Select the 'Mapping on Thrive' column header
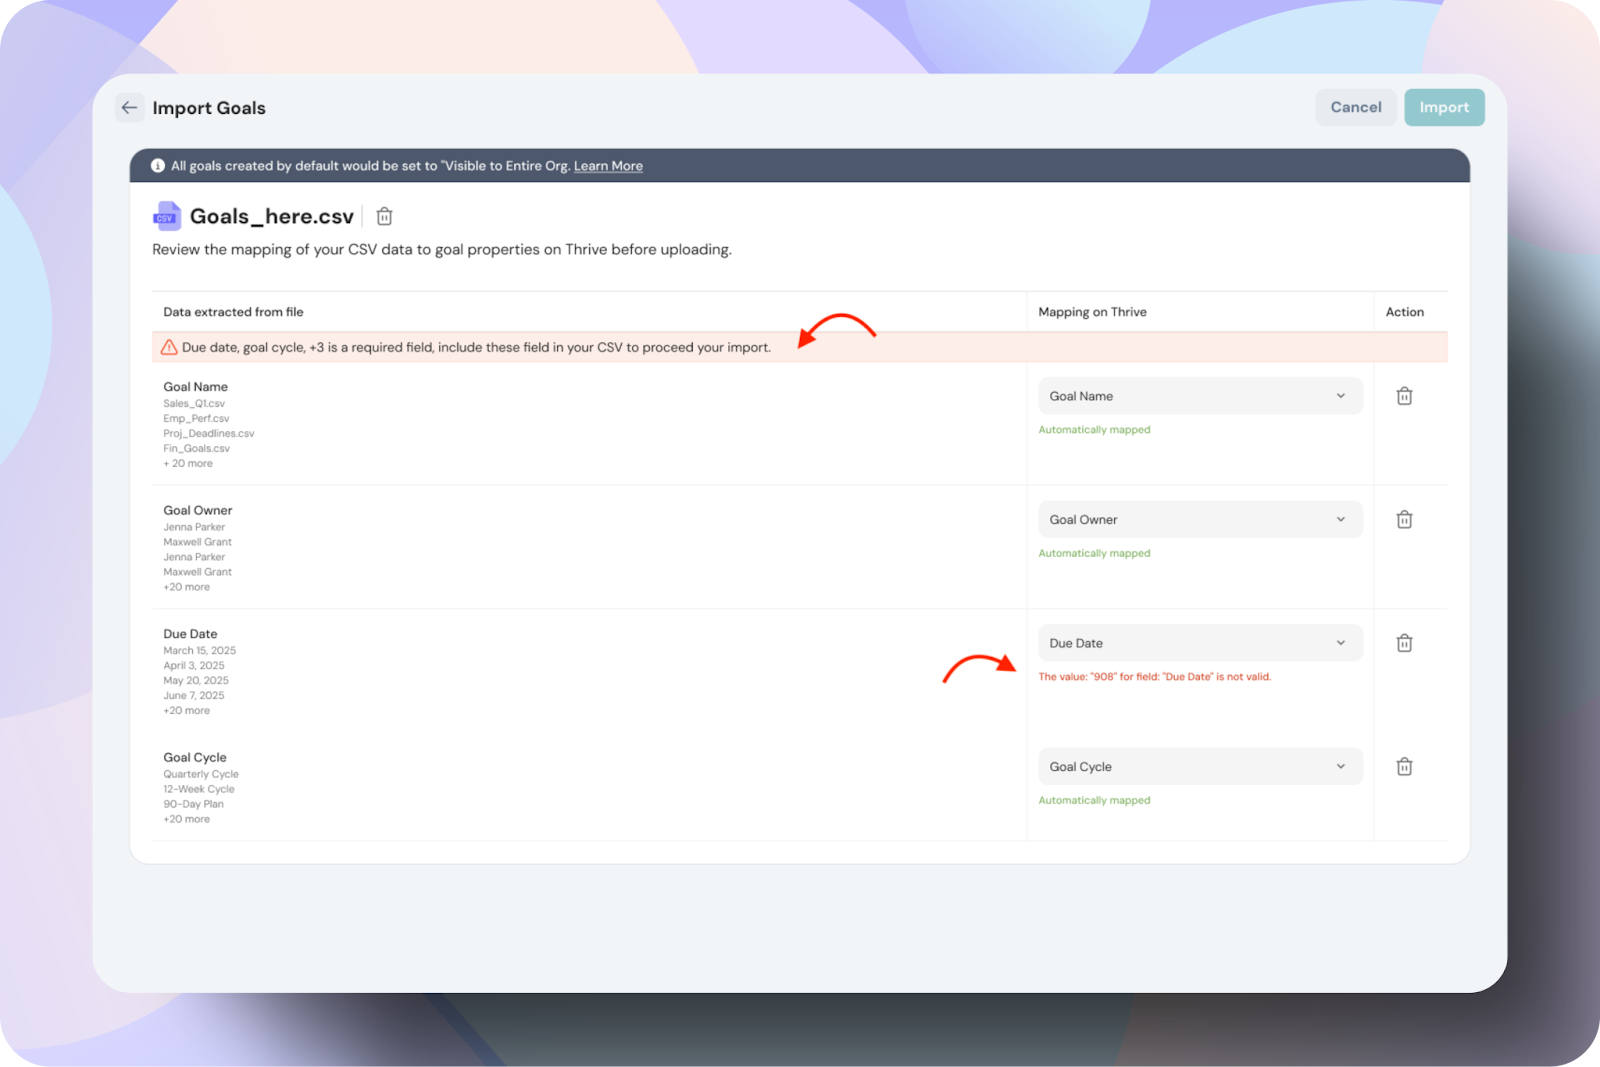The width and height of the screenshot is (1600, 1067). [x=1092, y=312]
